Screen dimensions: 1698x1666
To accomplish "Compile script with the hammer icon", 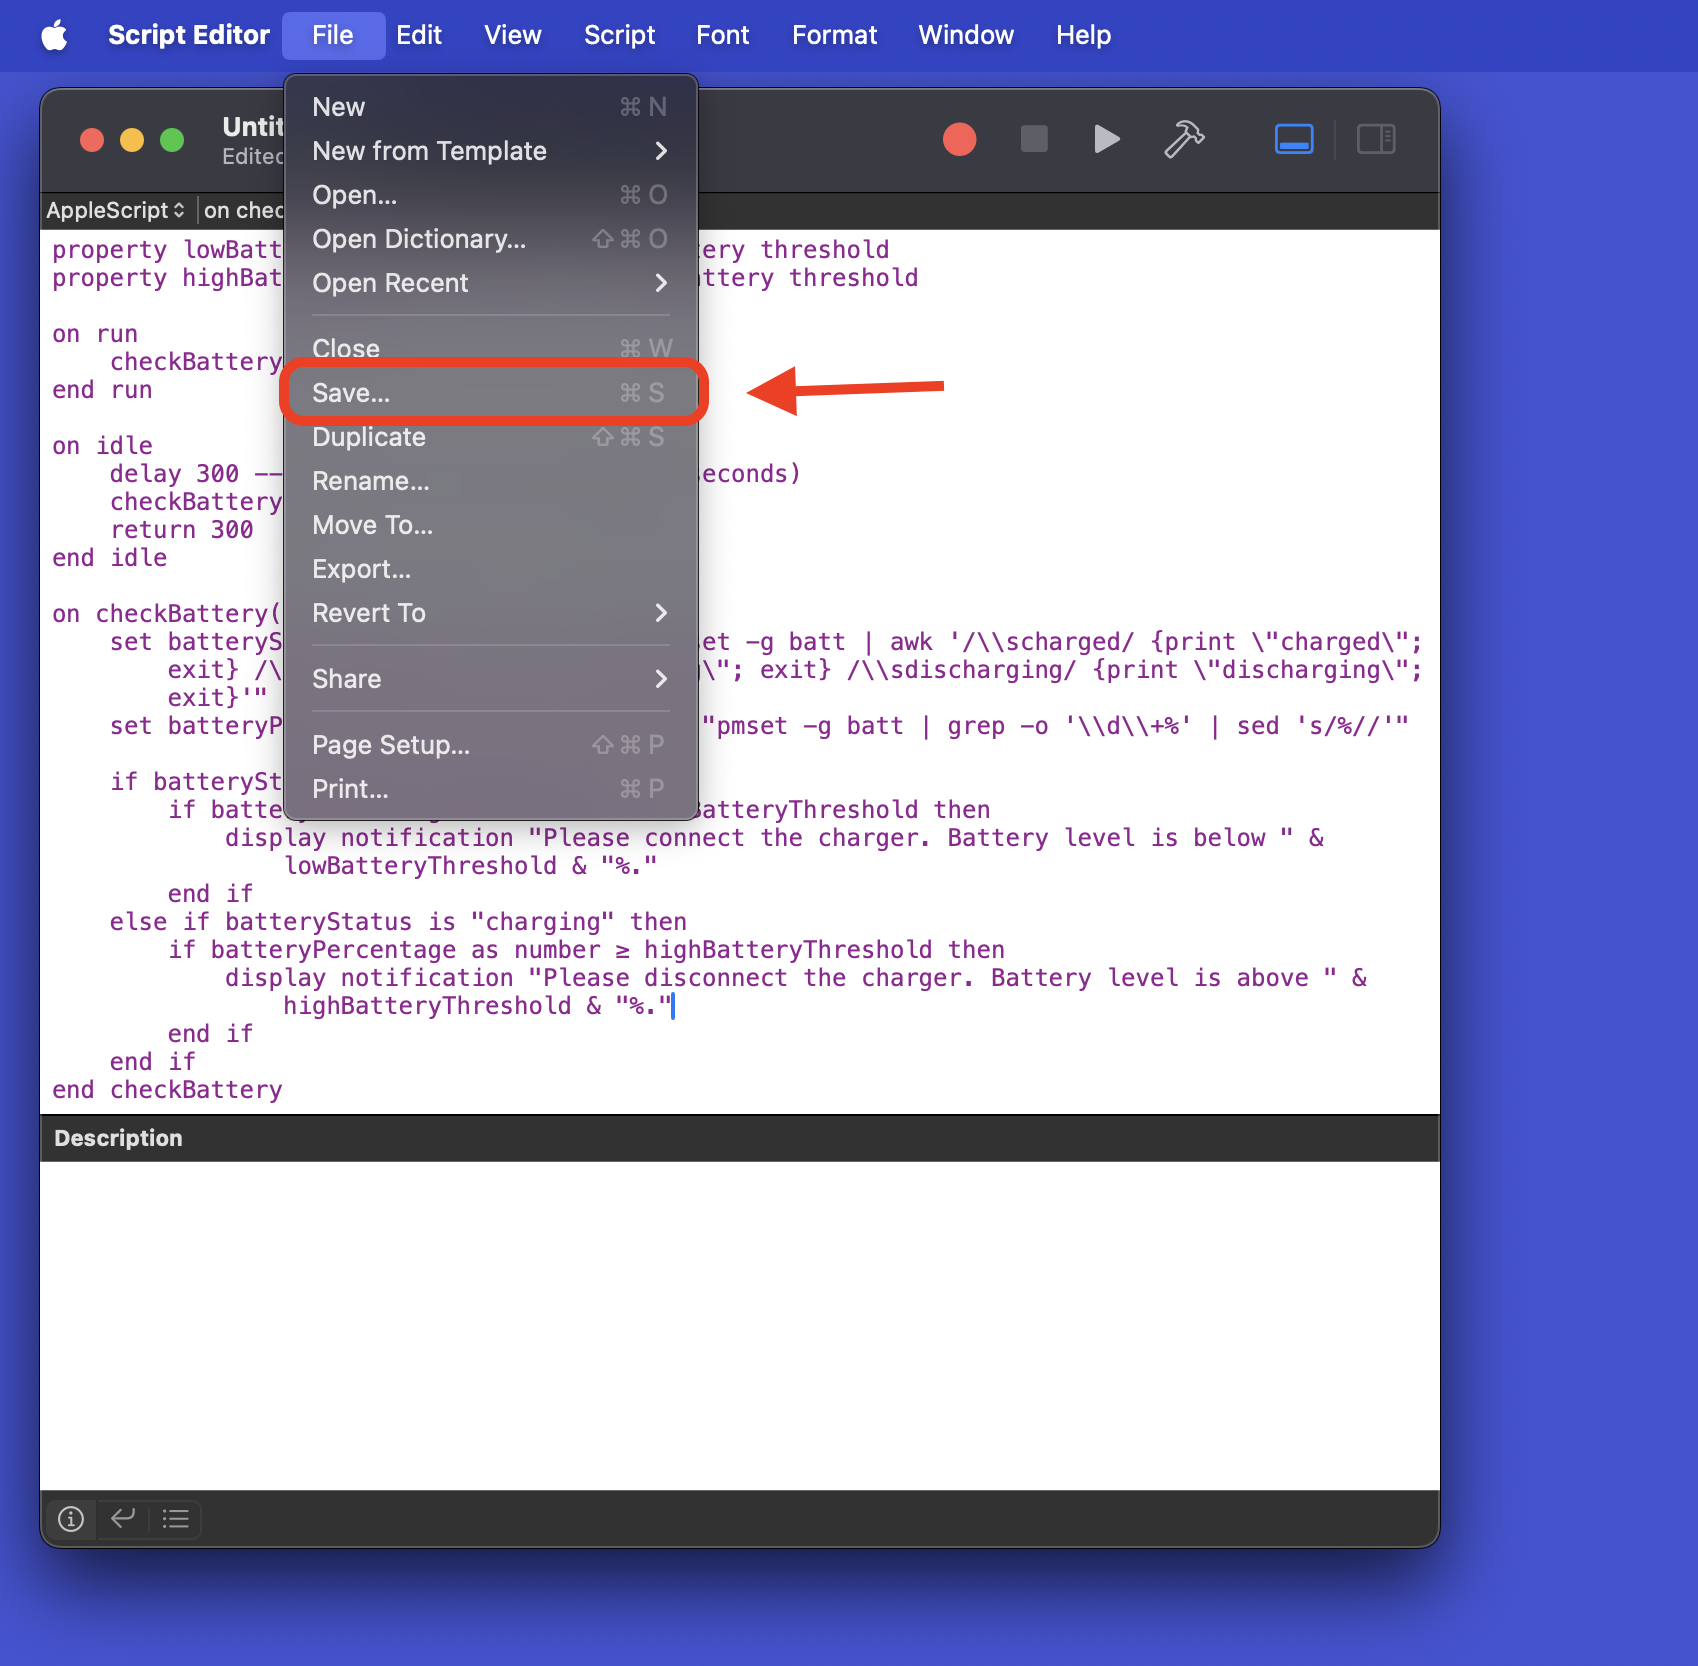I will (1184, 139).
